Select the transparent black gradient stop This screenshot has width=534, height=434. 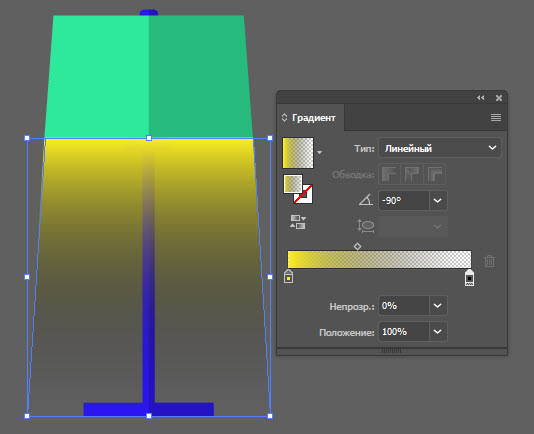(x=469, y=278)
